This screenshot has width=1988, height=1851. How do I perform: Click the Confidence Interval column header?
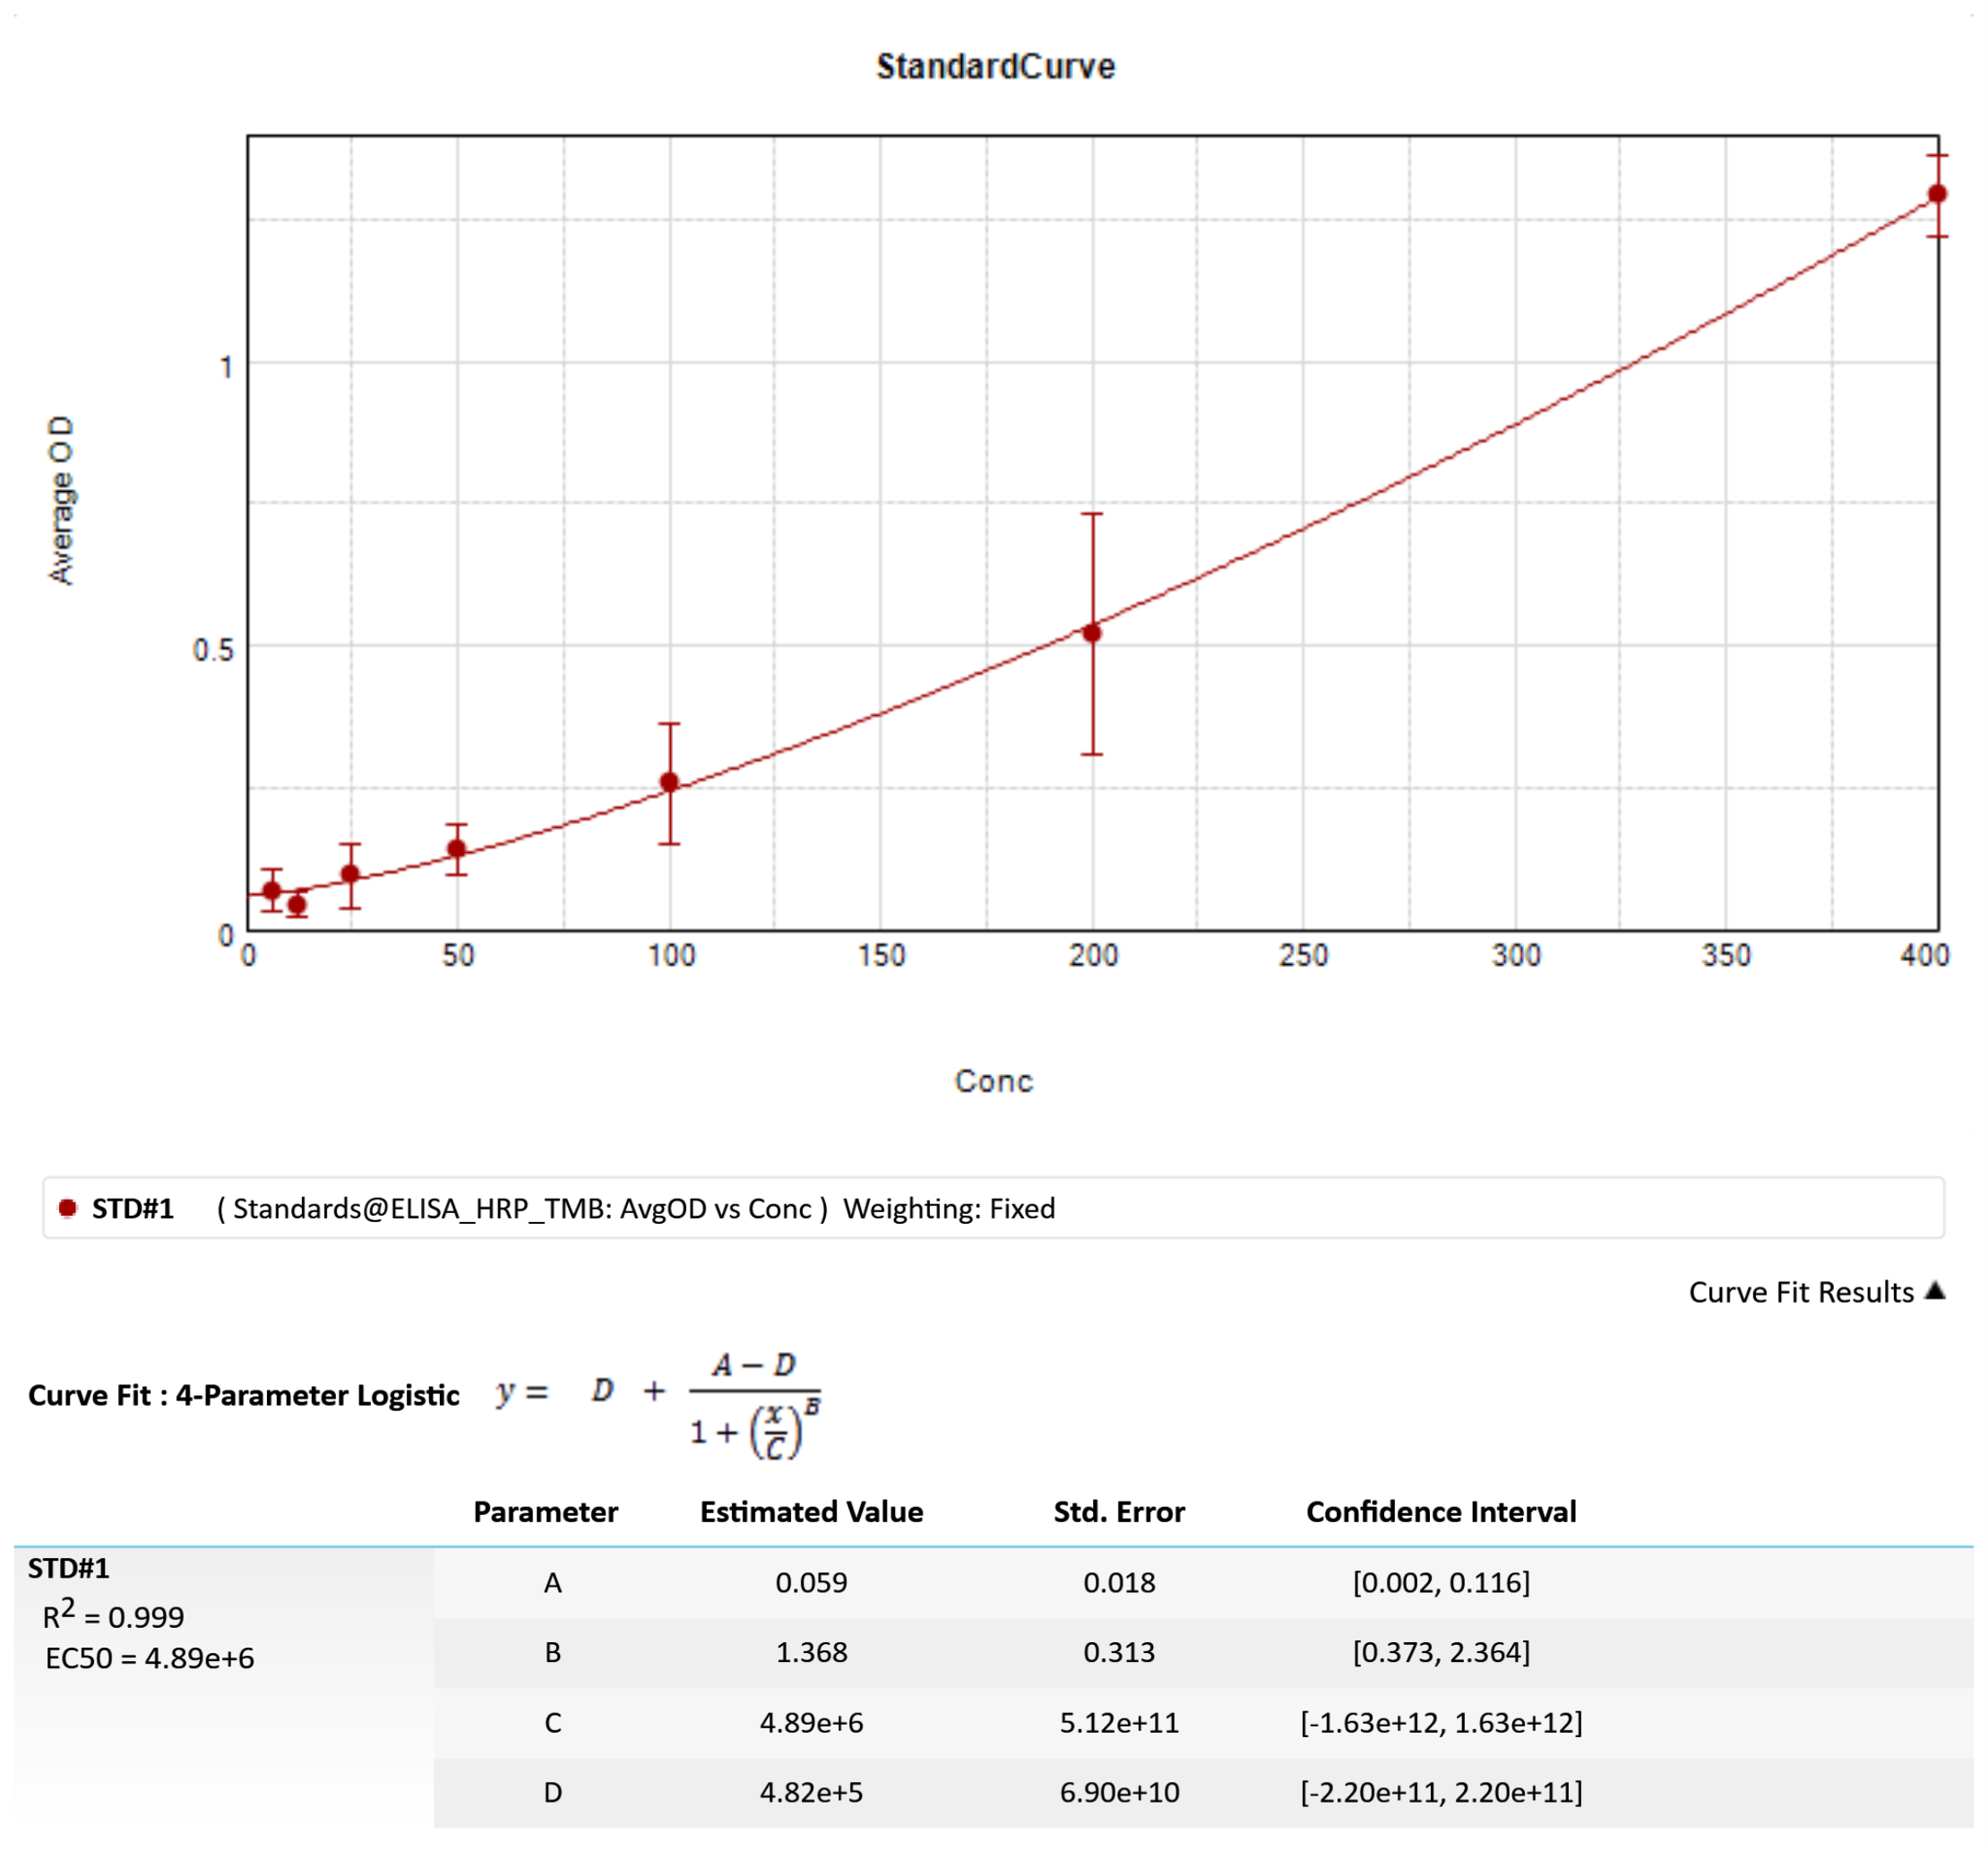(1441, 1512)
